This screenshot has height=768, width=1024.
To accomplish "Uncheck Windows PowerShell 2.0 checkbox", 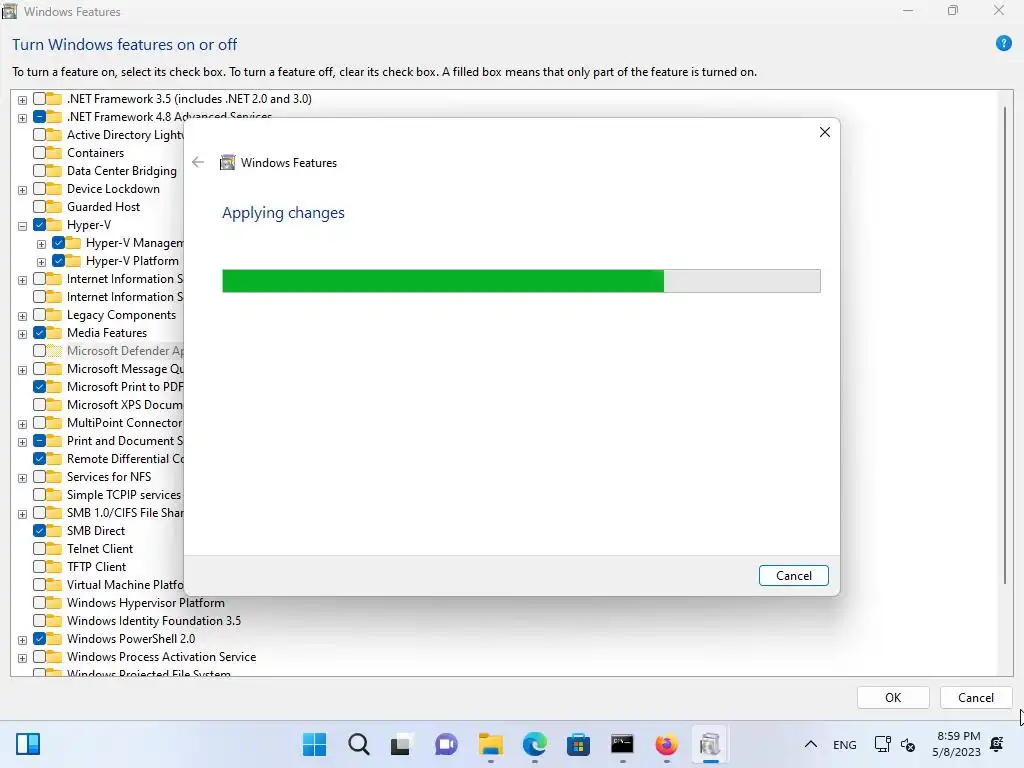I will click(x=39, y=639).
